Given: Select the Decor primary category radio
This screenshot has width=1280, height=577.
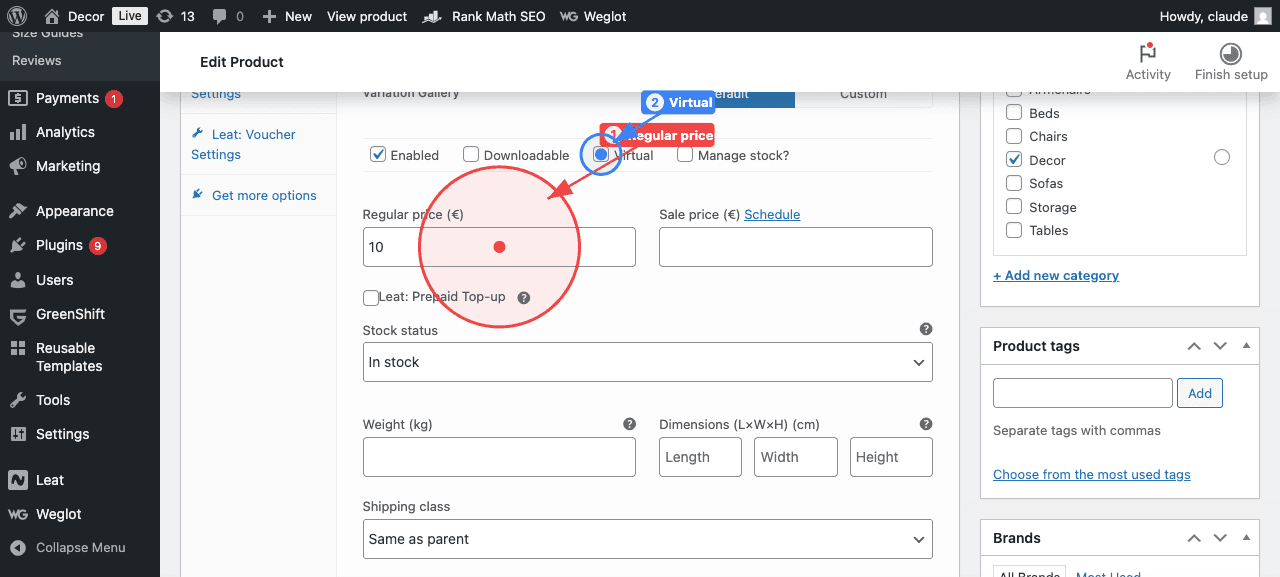Looking at the screenshot, I should pyautogui.click(x=1222, y=157).
